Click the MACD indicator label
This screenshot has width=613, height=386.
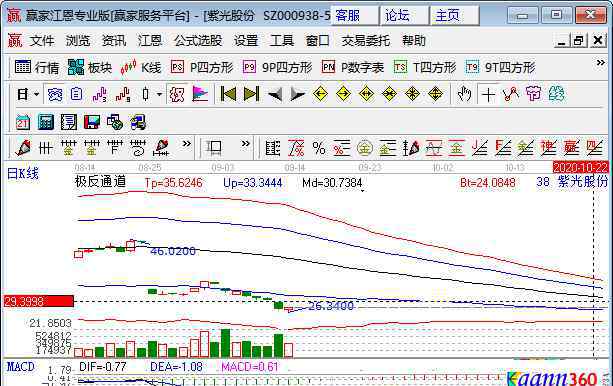(x=21, y=367)
